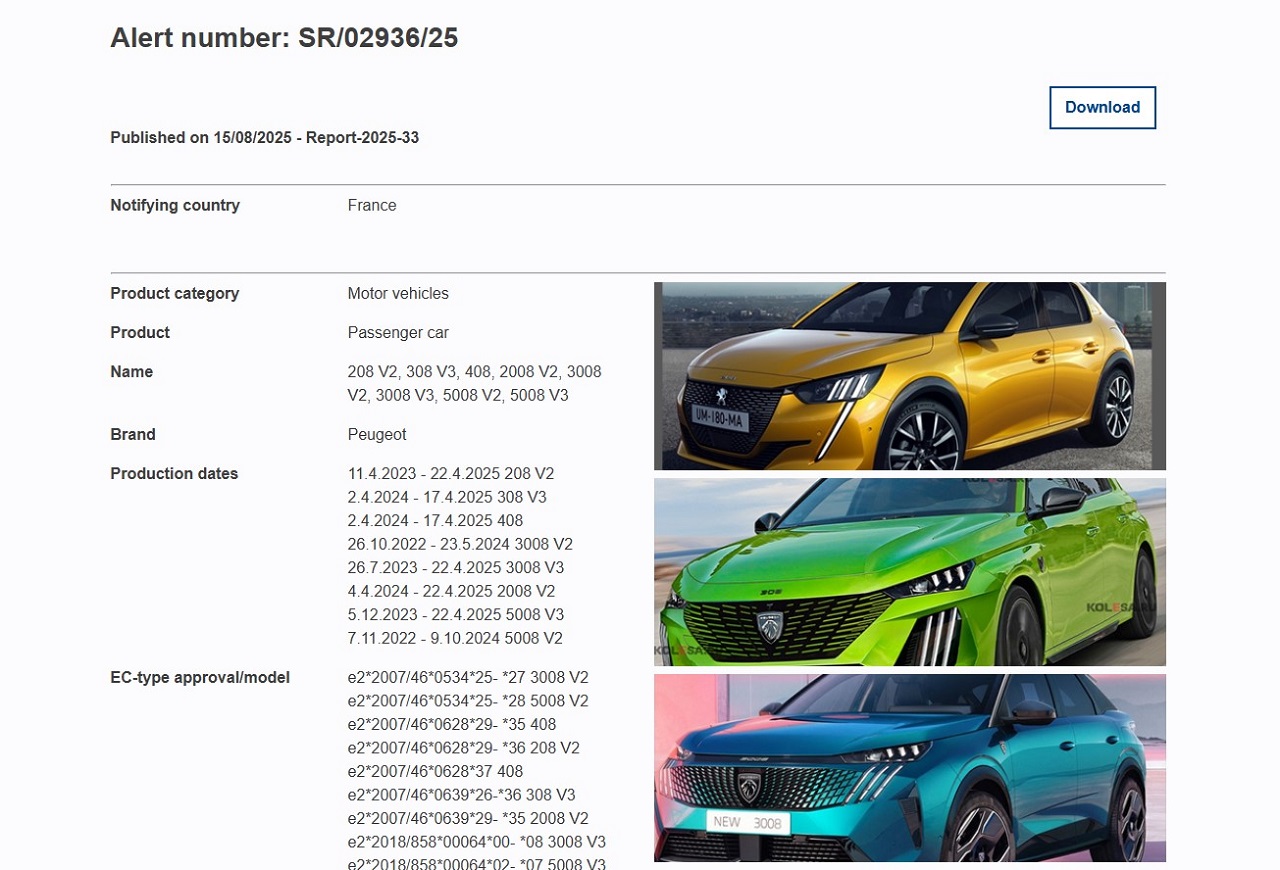Select production dates line for 3008 V2
Viewport: 1280px width, 870px height.
[460, 545]
